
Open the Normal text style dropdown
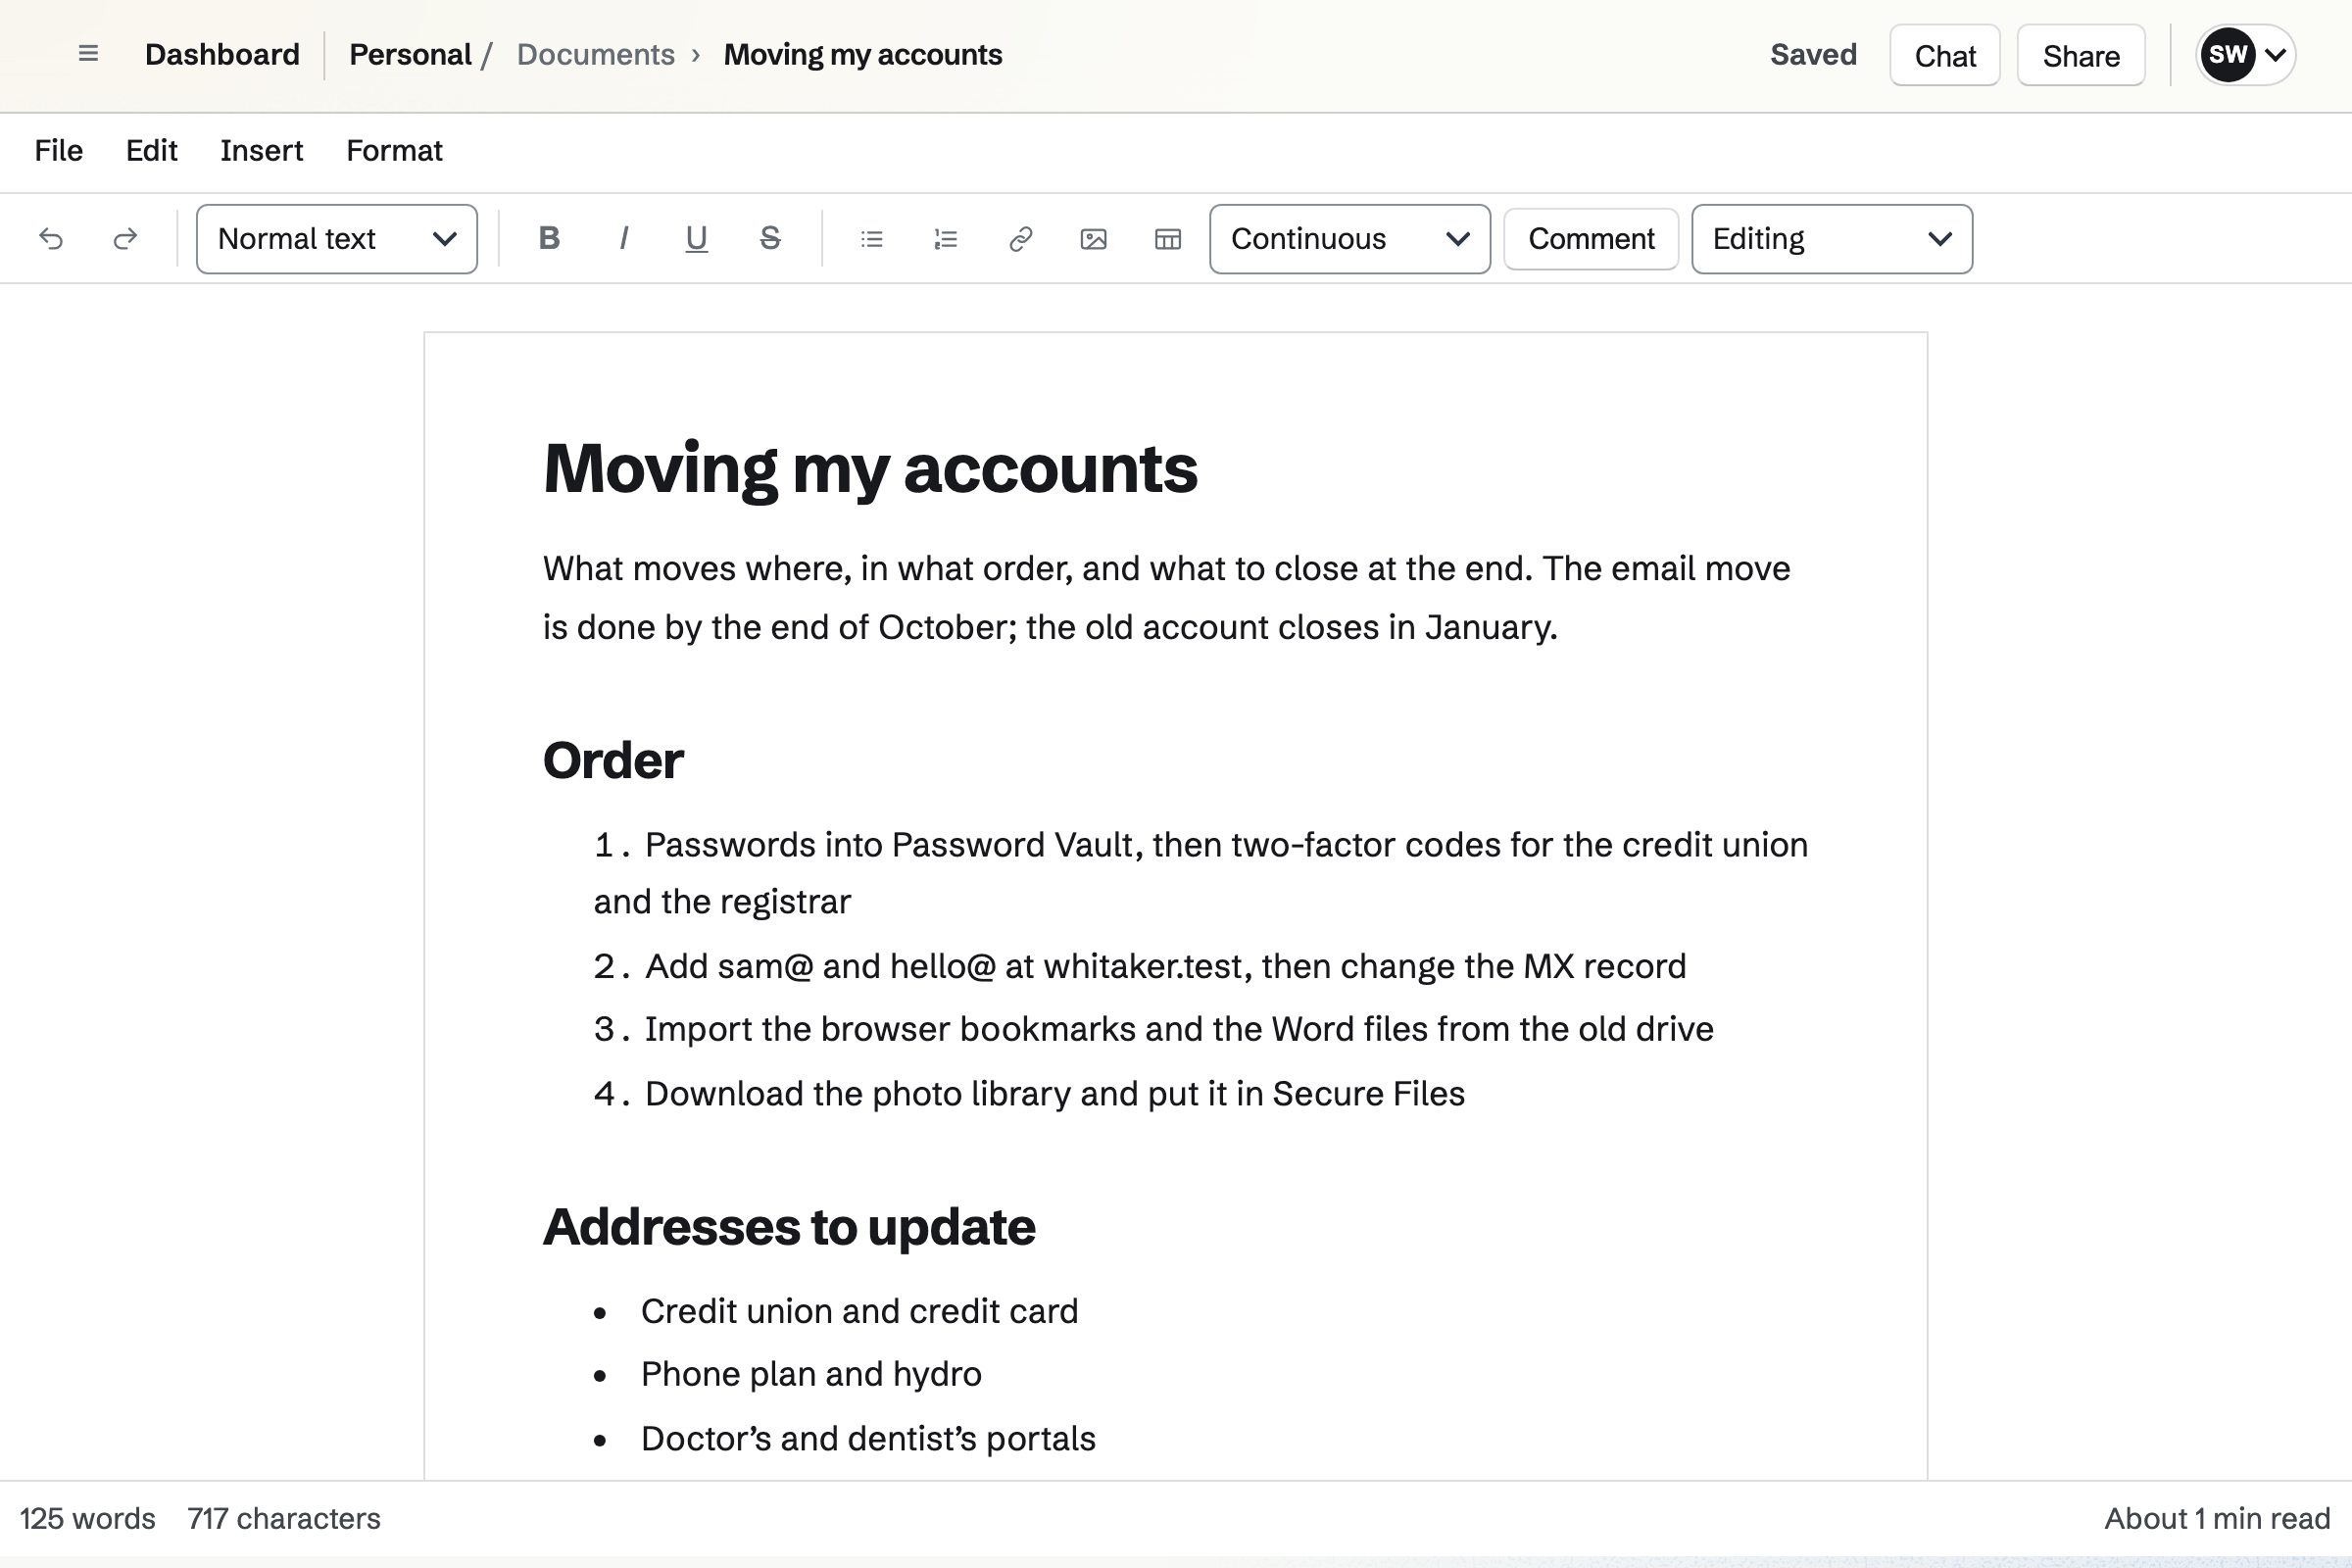[337, 239]
